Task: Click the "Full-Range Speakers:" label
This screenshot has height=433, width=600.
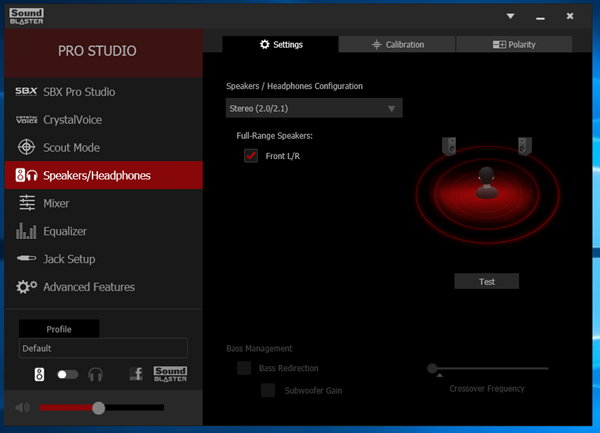Action: click(274, 136)
